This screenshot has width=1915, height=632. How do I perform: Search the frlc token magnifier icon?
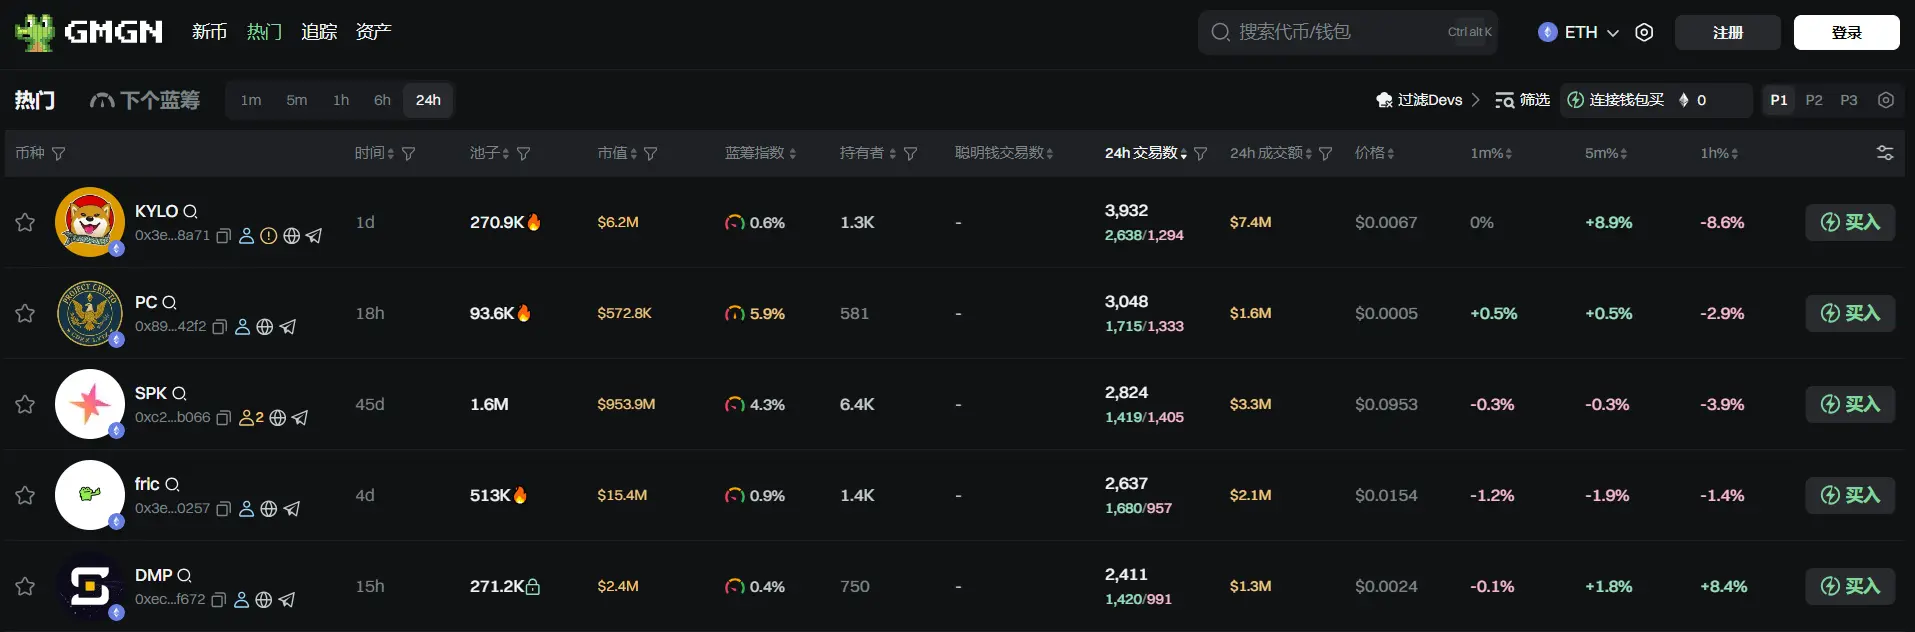tap(172, 485)
